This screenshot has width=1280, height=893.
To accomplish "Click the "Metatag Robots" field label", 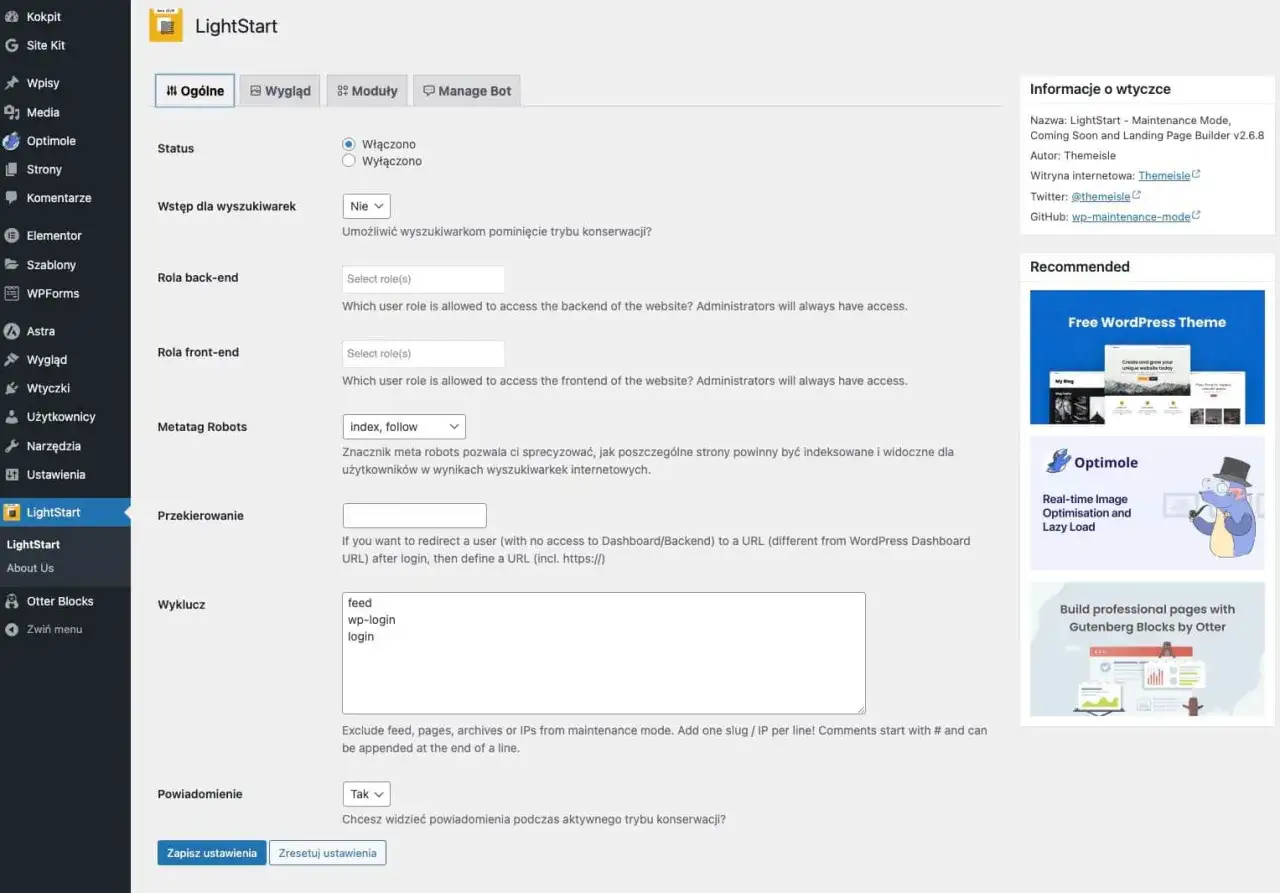I will 202,427.
